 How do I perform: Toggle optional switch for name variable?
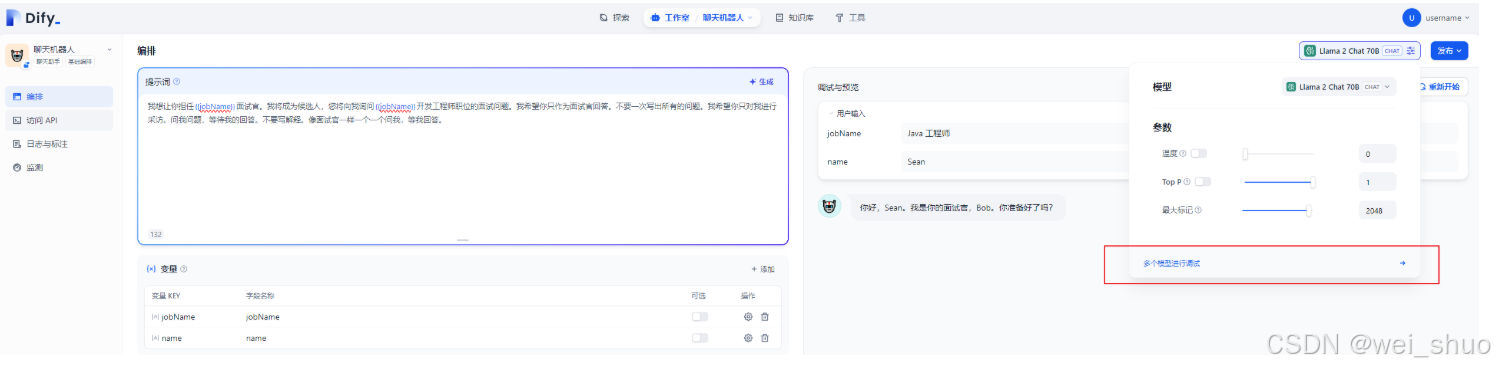[x=700, y=338]
